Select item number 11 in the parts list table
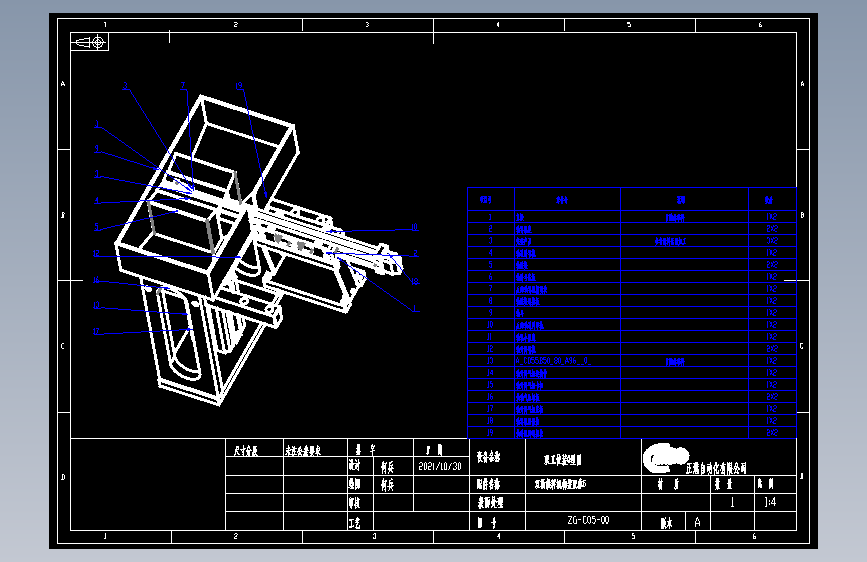Viewport: 867px width, 562px height. [490, 336]
